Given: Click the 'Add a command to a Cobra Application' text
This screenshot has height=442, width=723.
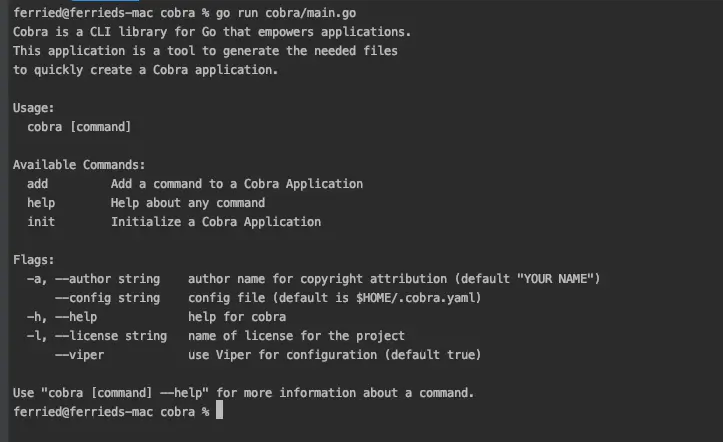Looking at the screenshot, I should [x=237, y=184].
